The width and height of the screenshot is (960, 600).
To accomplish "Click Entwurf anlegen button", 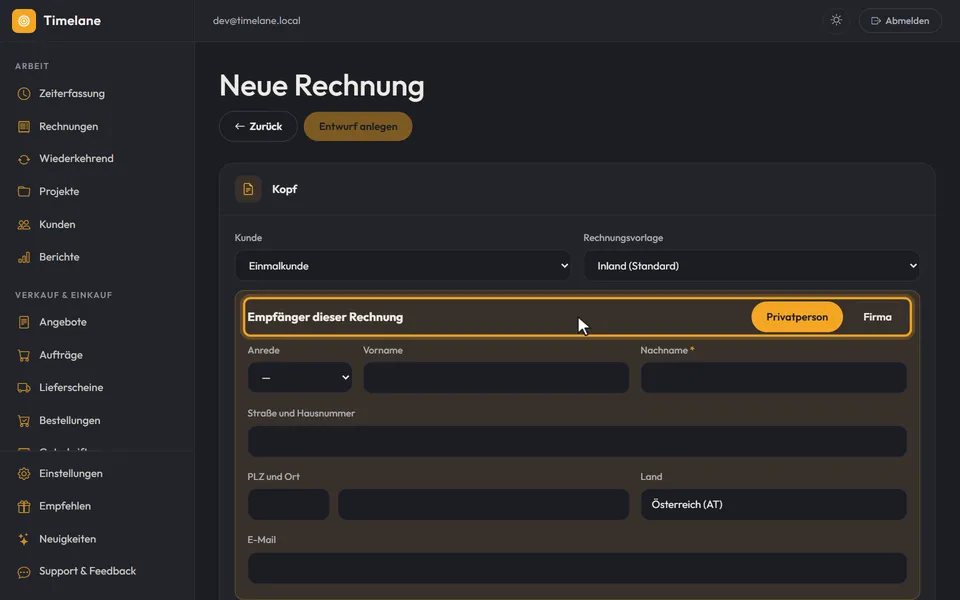I will 358,127.
